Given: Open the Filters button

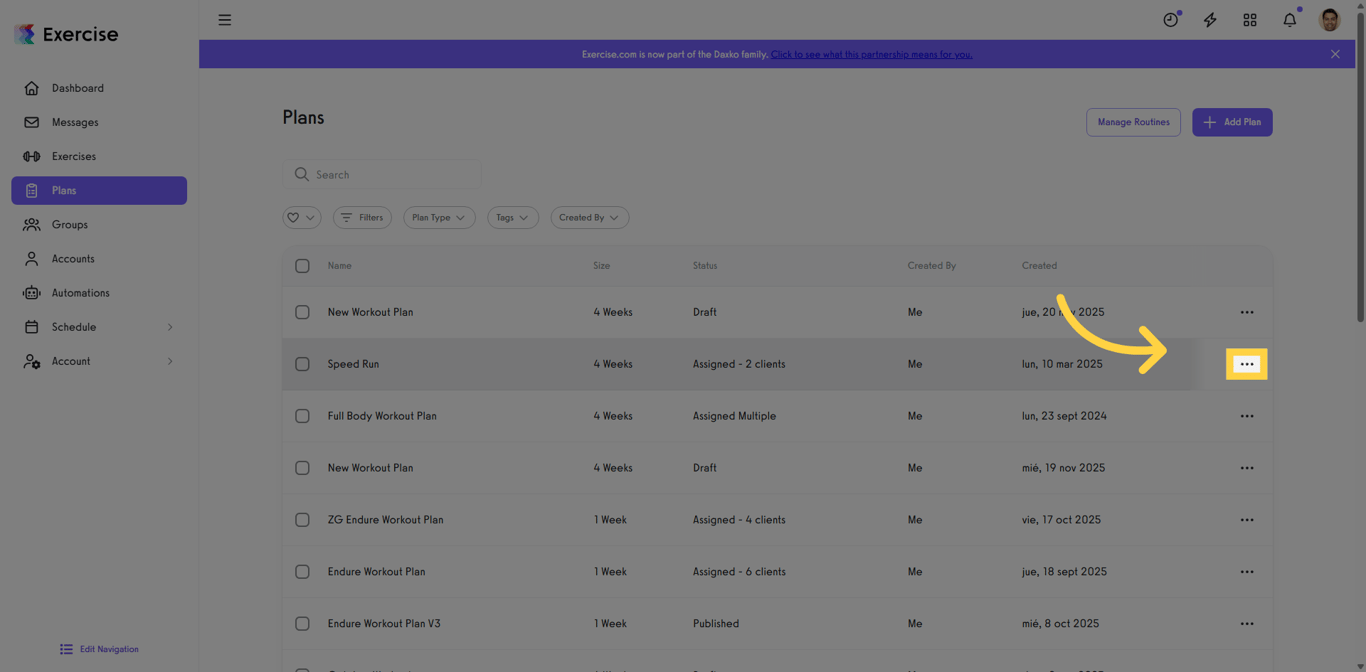Looking at the screenshot, I should click(x=362, y=217).
